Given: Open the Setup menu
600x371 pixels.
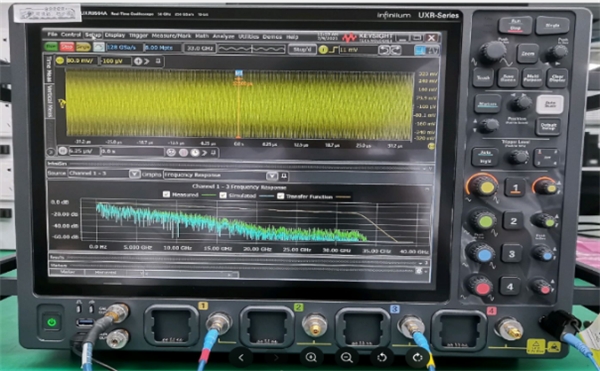Looking at the screenshot, I should tap(93, 35).
